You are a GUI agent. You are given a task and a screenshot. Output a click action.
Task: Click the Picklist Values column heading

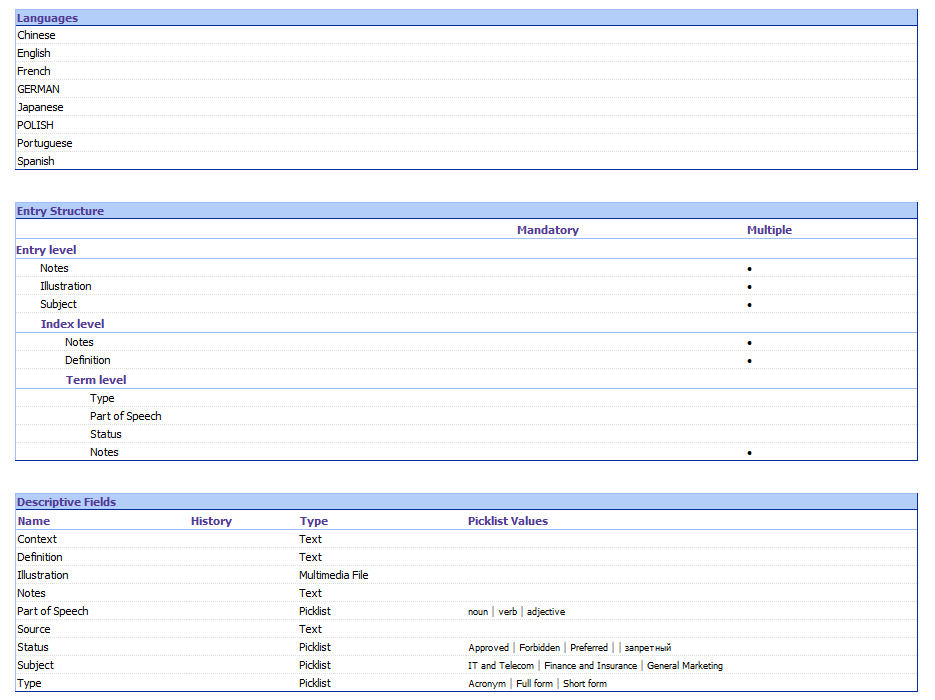tap(507, 521)
